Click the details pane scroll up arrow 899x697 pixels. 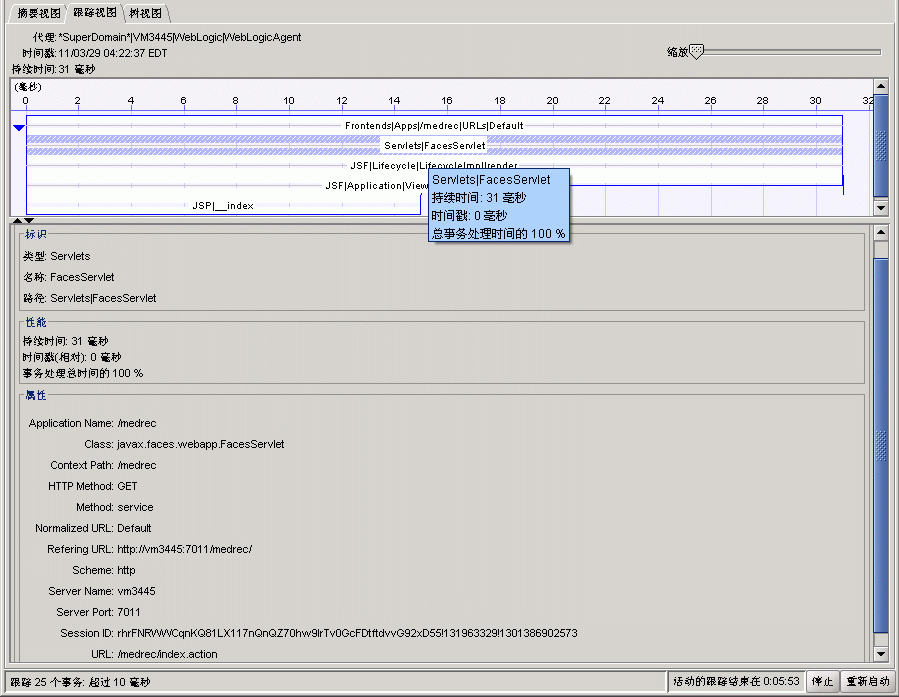click(x=881, y=233)
